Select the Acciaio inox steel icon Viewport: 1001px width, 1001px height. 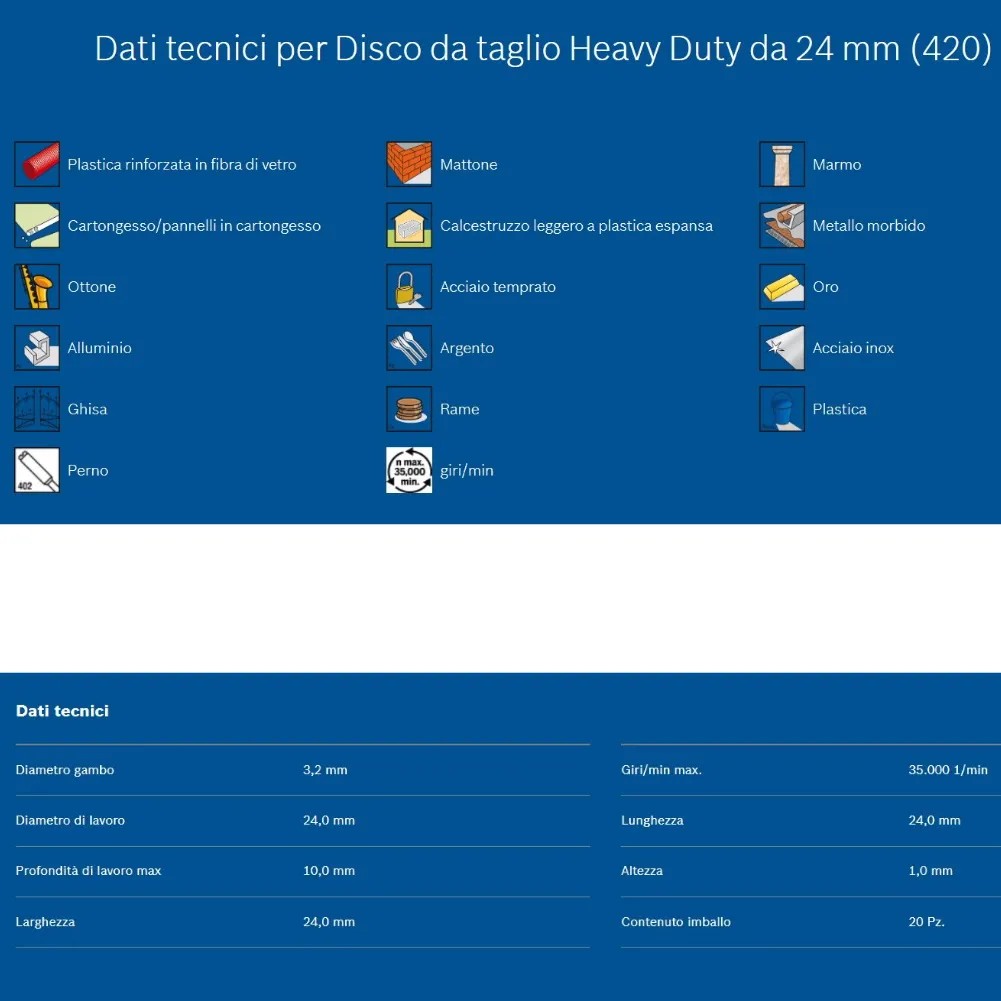pyautogui.click(x=781, y=348)
